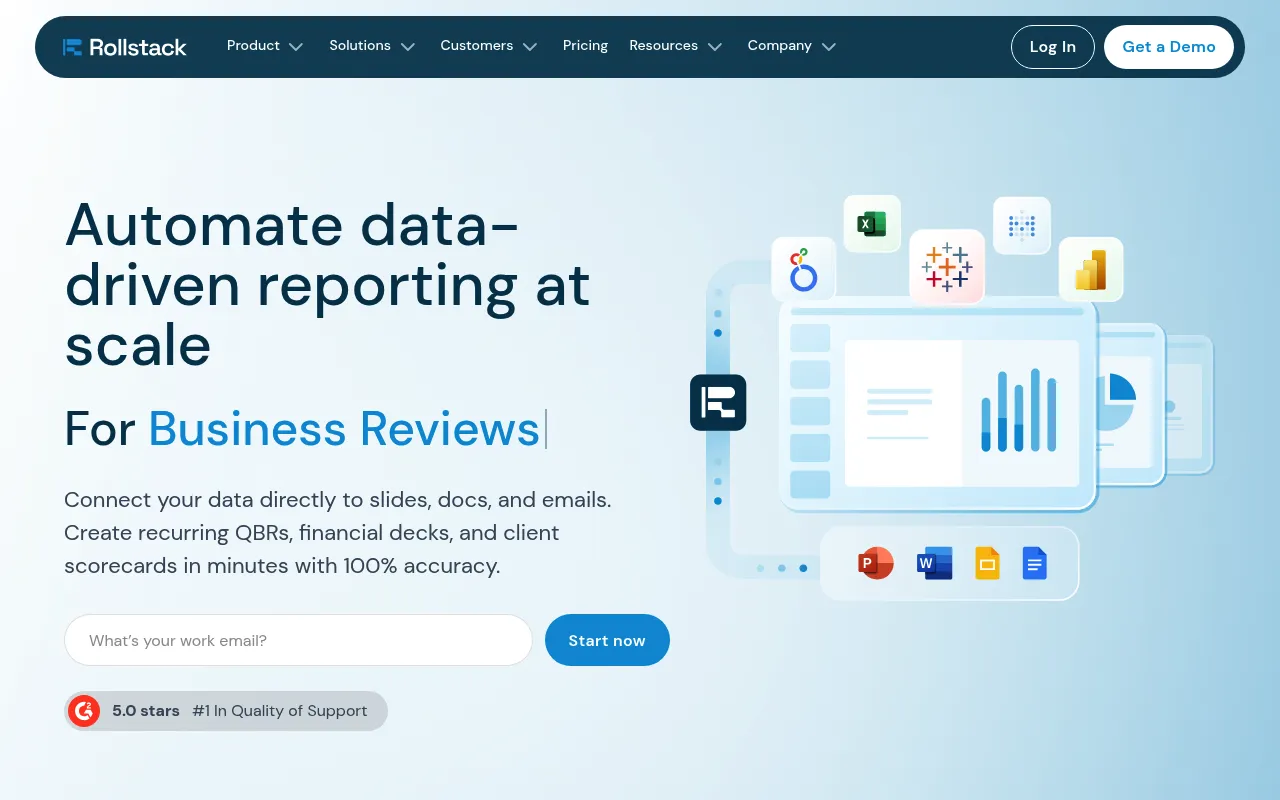Click the Get a Demo button
1280x800 pixels.
[x=1169, y=47]
